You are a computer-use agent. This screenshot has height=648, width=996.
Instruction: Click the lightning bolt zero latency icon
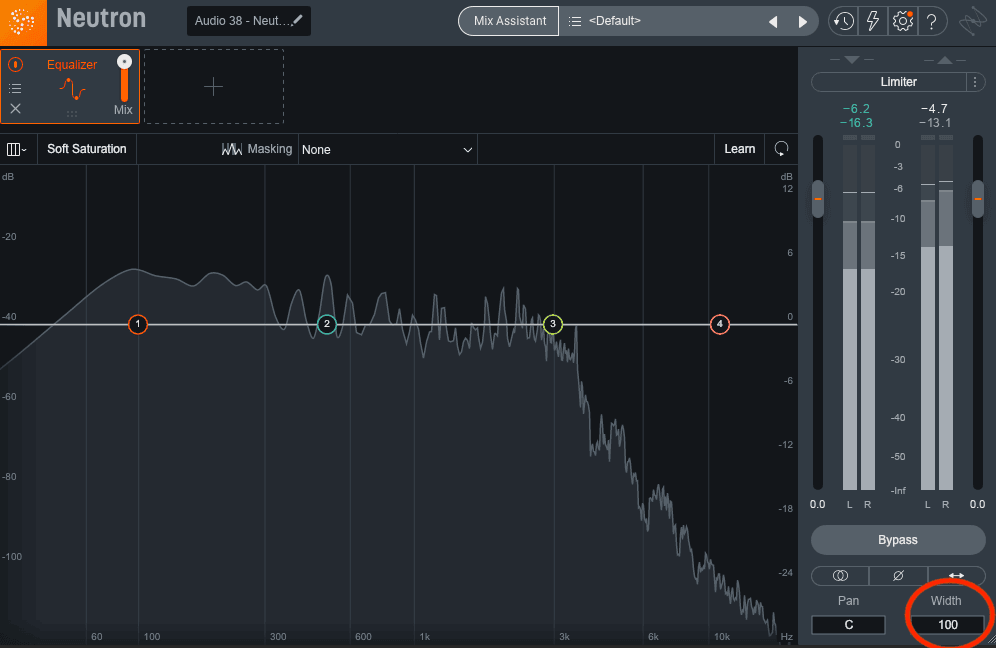point(873,22)
